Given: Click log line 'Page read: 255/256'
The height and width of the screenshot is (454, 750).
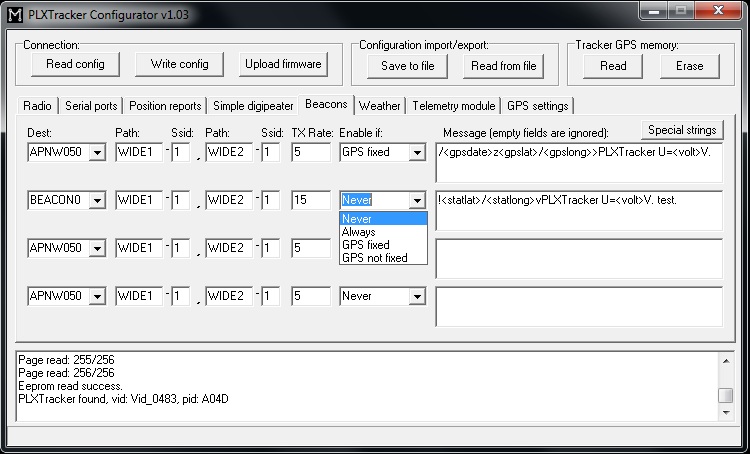Looking at the screenshot, I should tap(66, 360).
